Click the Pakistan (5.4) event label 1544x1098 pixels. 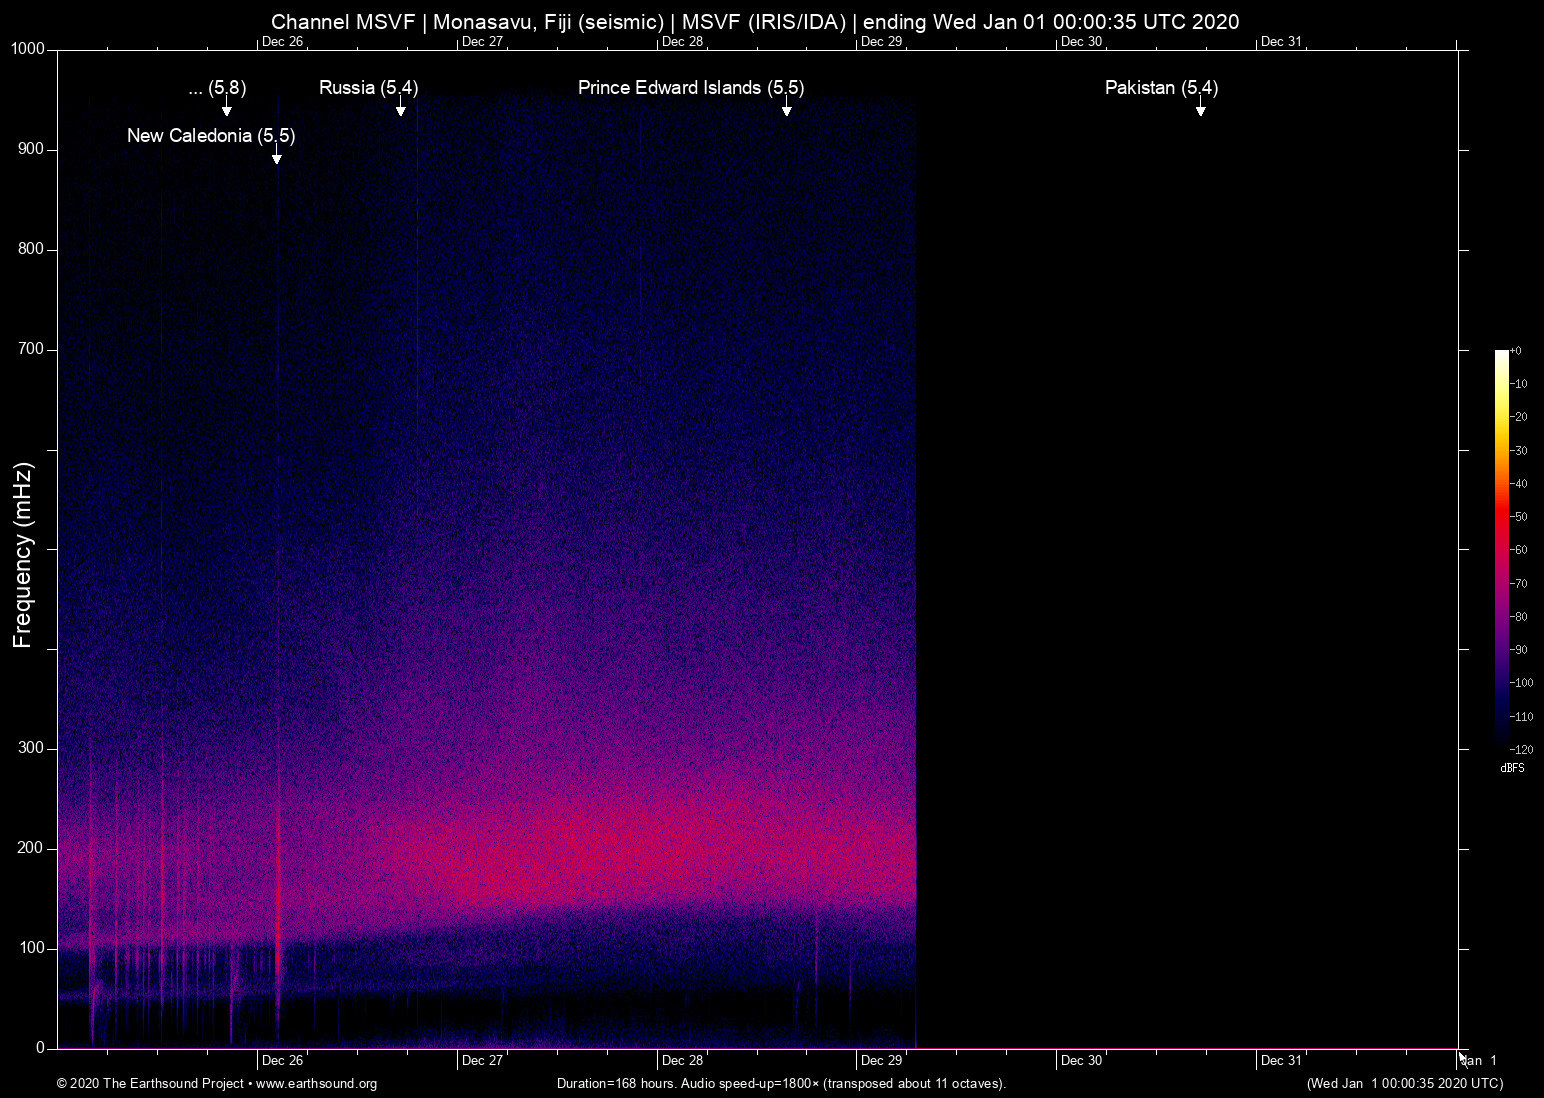coord(1160,88)
